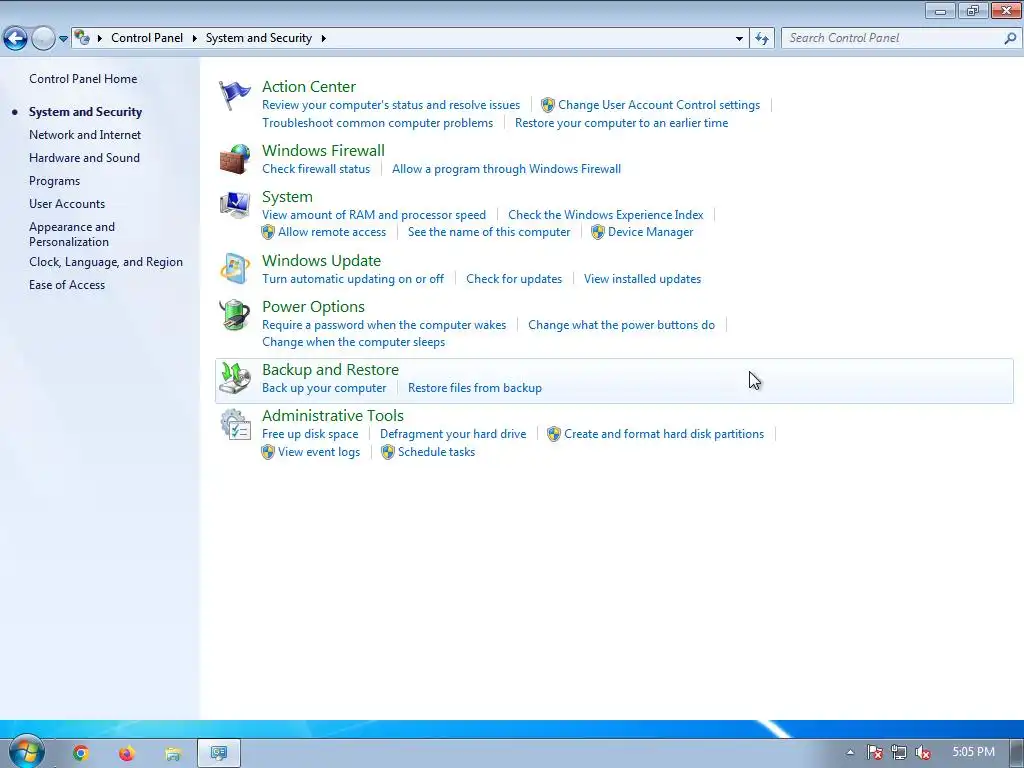Select User Accounts in sidebar

[67, 204]
